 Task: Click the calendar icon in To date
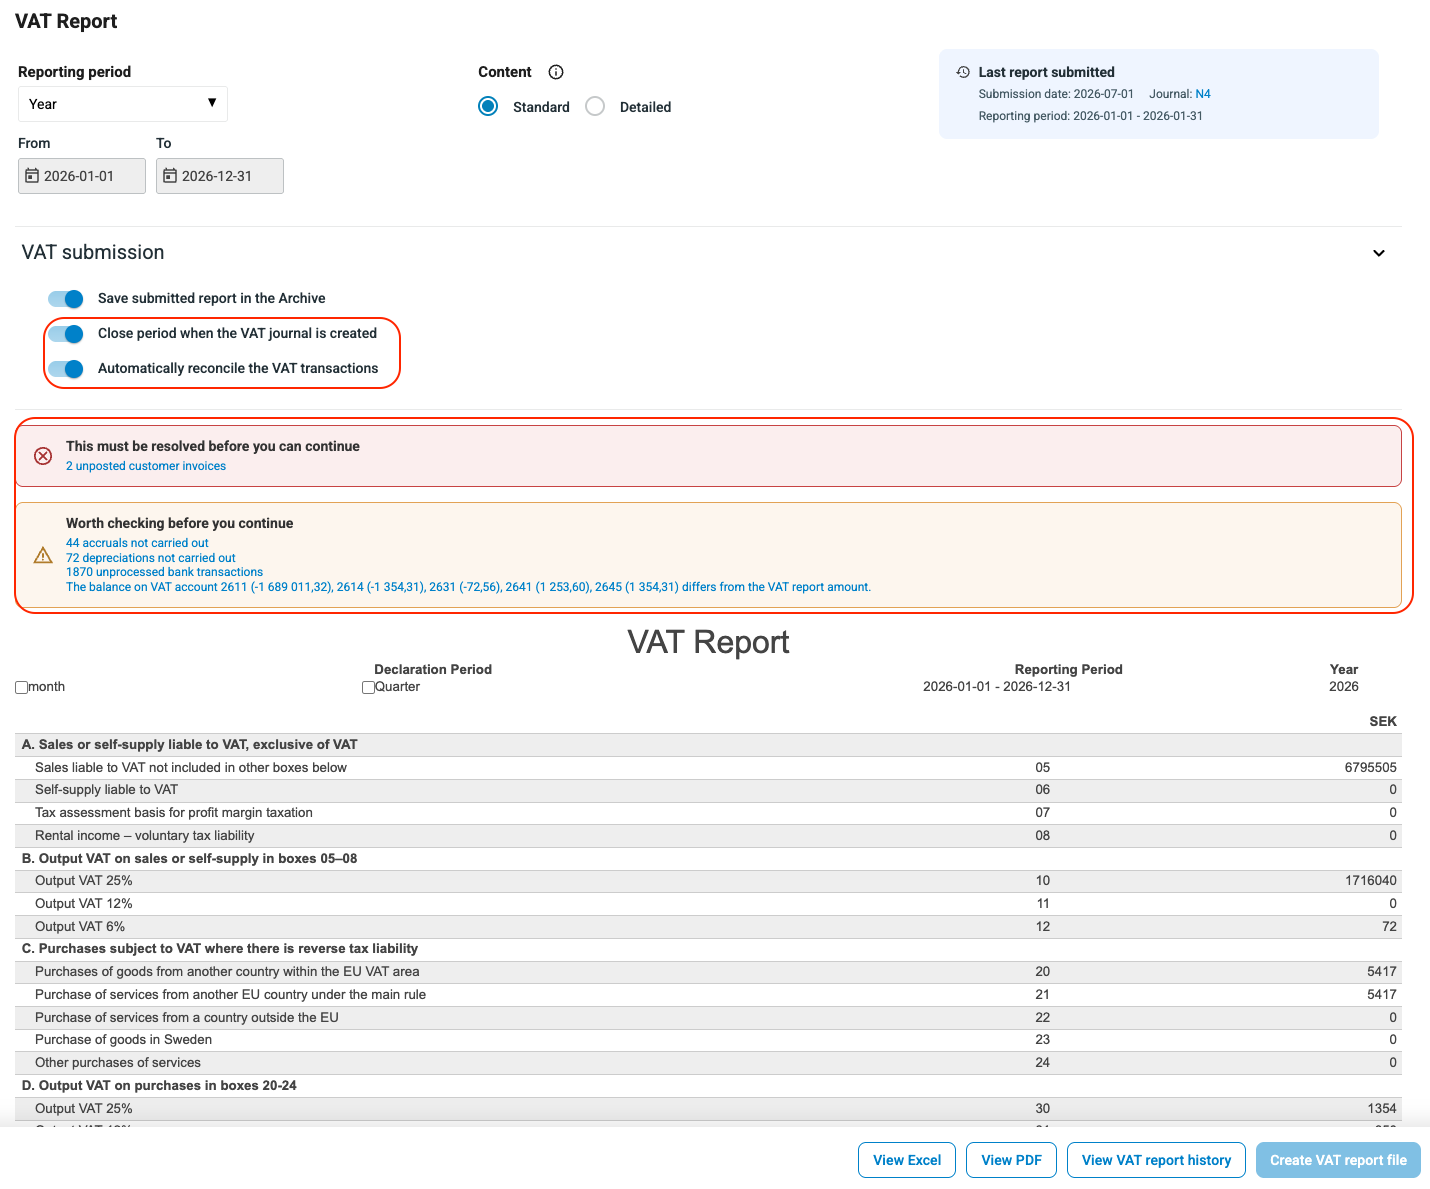point(170,176)
